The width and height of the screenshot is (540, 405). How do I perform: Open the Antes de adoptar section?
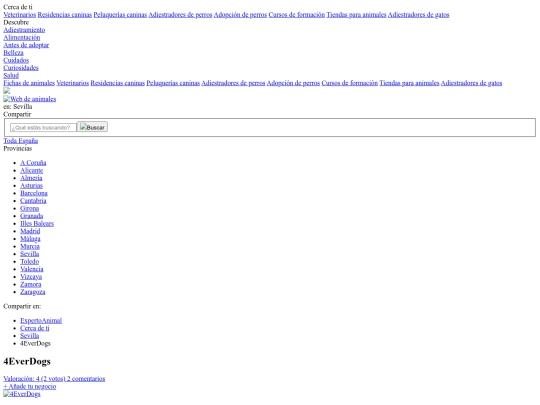coord(26,45)
